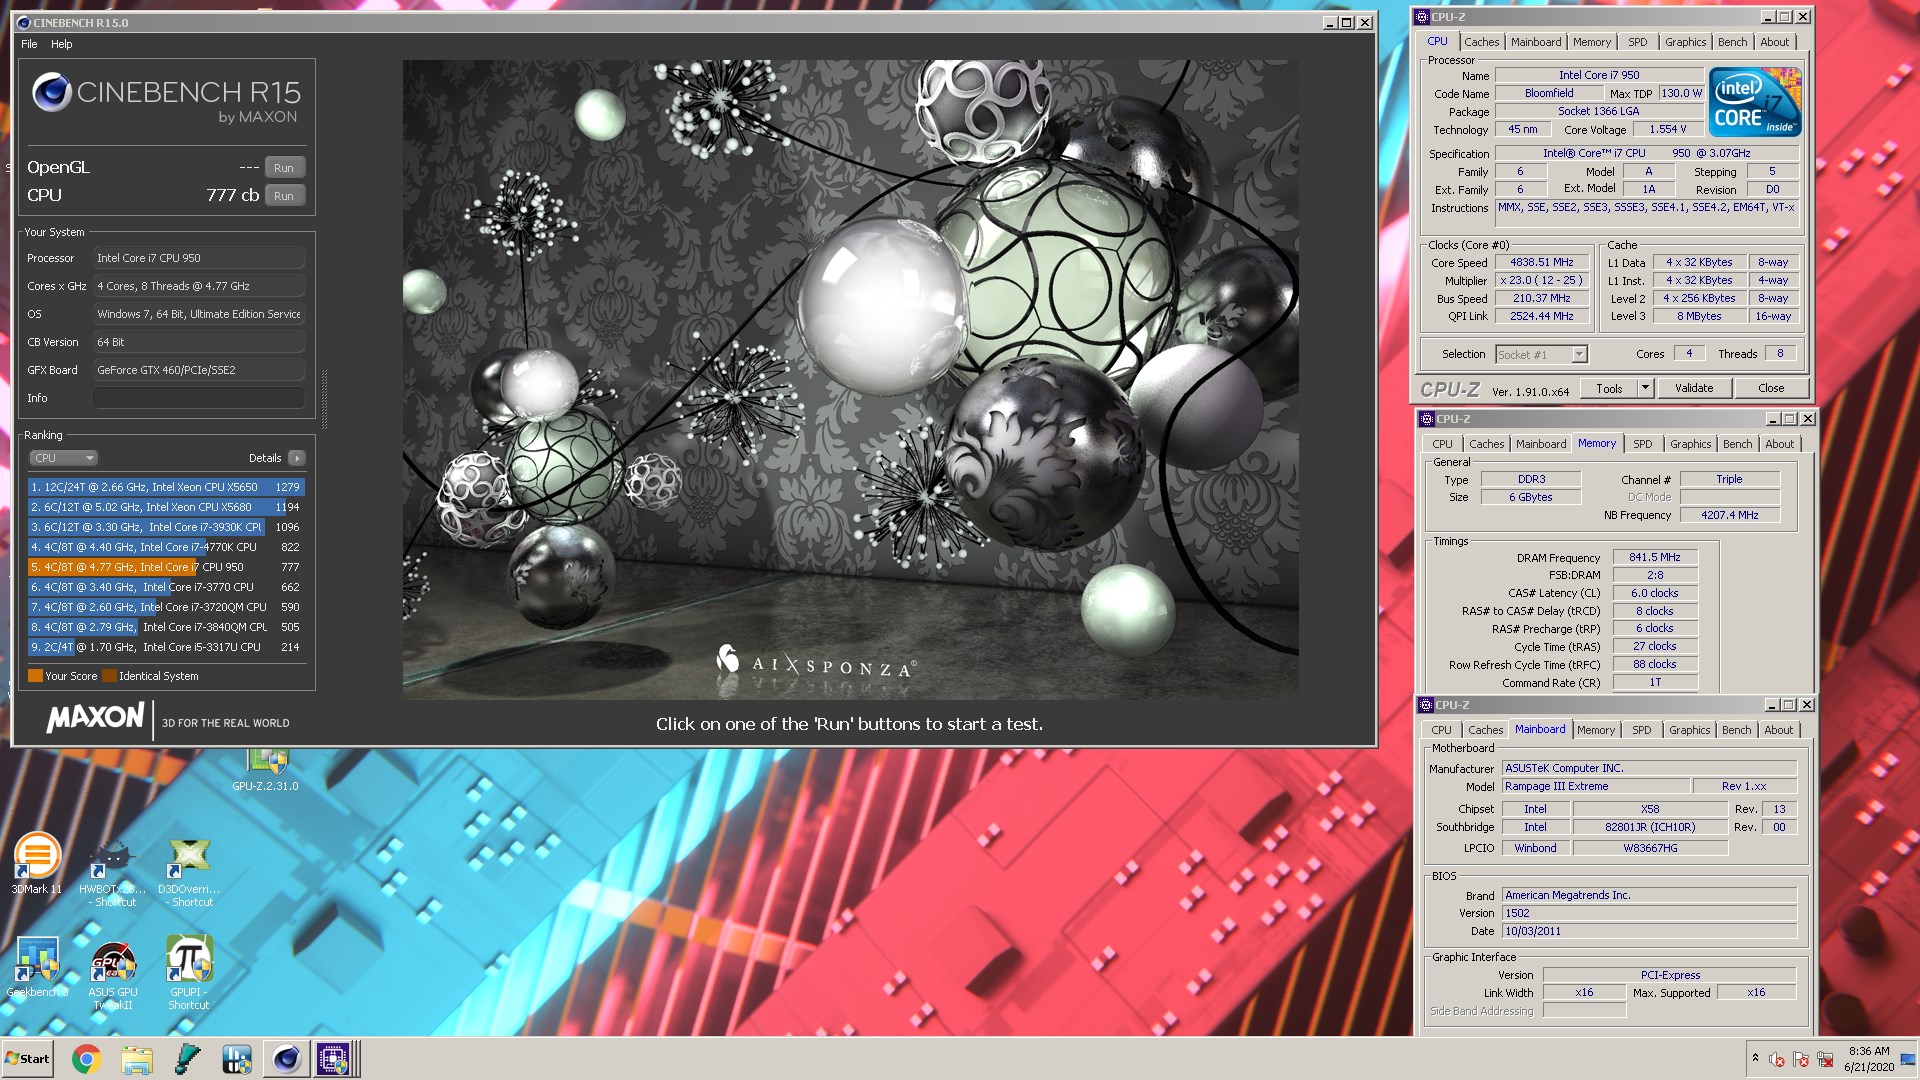Expand ranking Details arrow
The image size is (1920, 1080).
coord(296,458)
